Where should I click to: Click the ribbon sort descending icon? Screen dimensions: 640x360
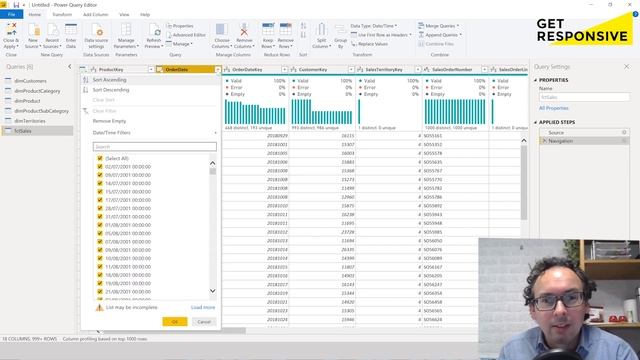(303, 35)
